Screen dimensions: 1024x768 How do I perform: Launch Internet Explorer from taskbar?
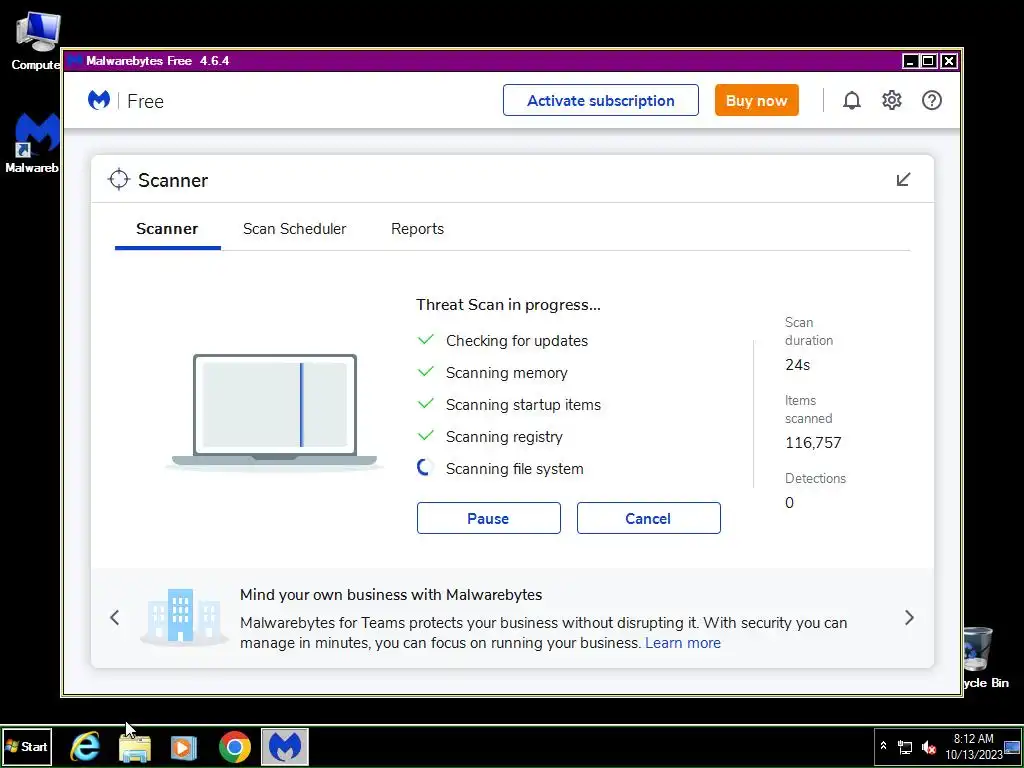[85, 746]
